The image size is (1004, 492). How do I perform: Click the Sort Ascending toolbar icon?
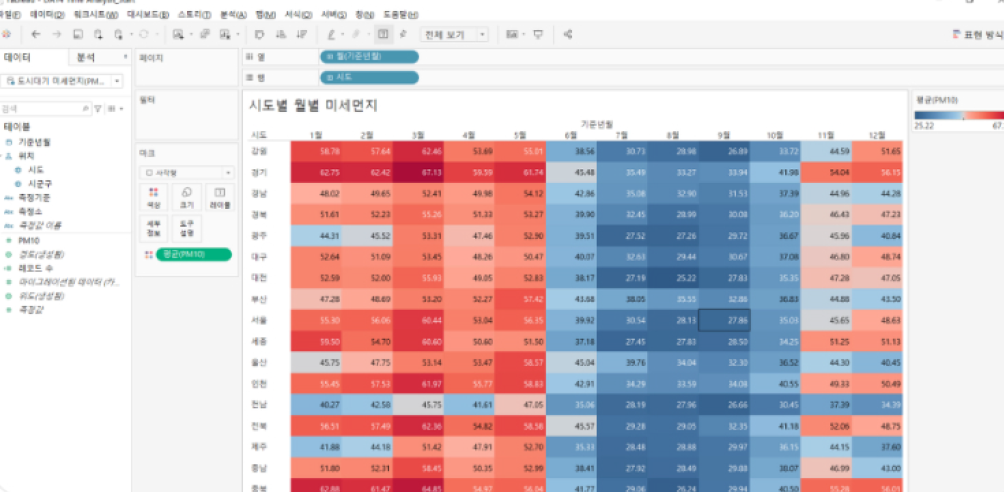point(280,35)
